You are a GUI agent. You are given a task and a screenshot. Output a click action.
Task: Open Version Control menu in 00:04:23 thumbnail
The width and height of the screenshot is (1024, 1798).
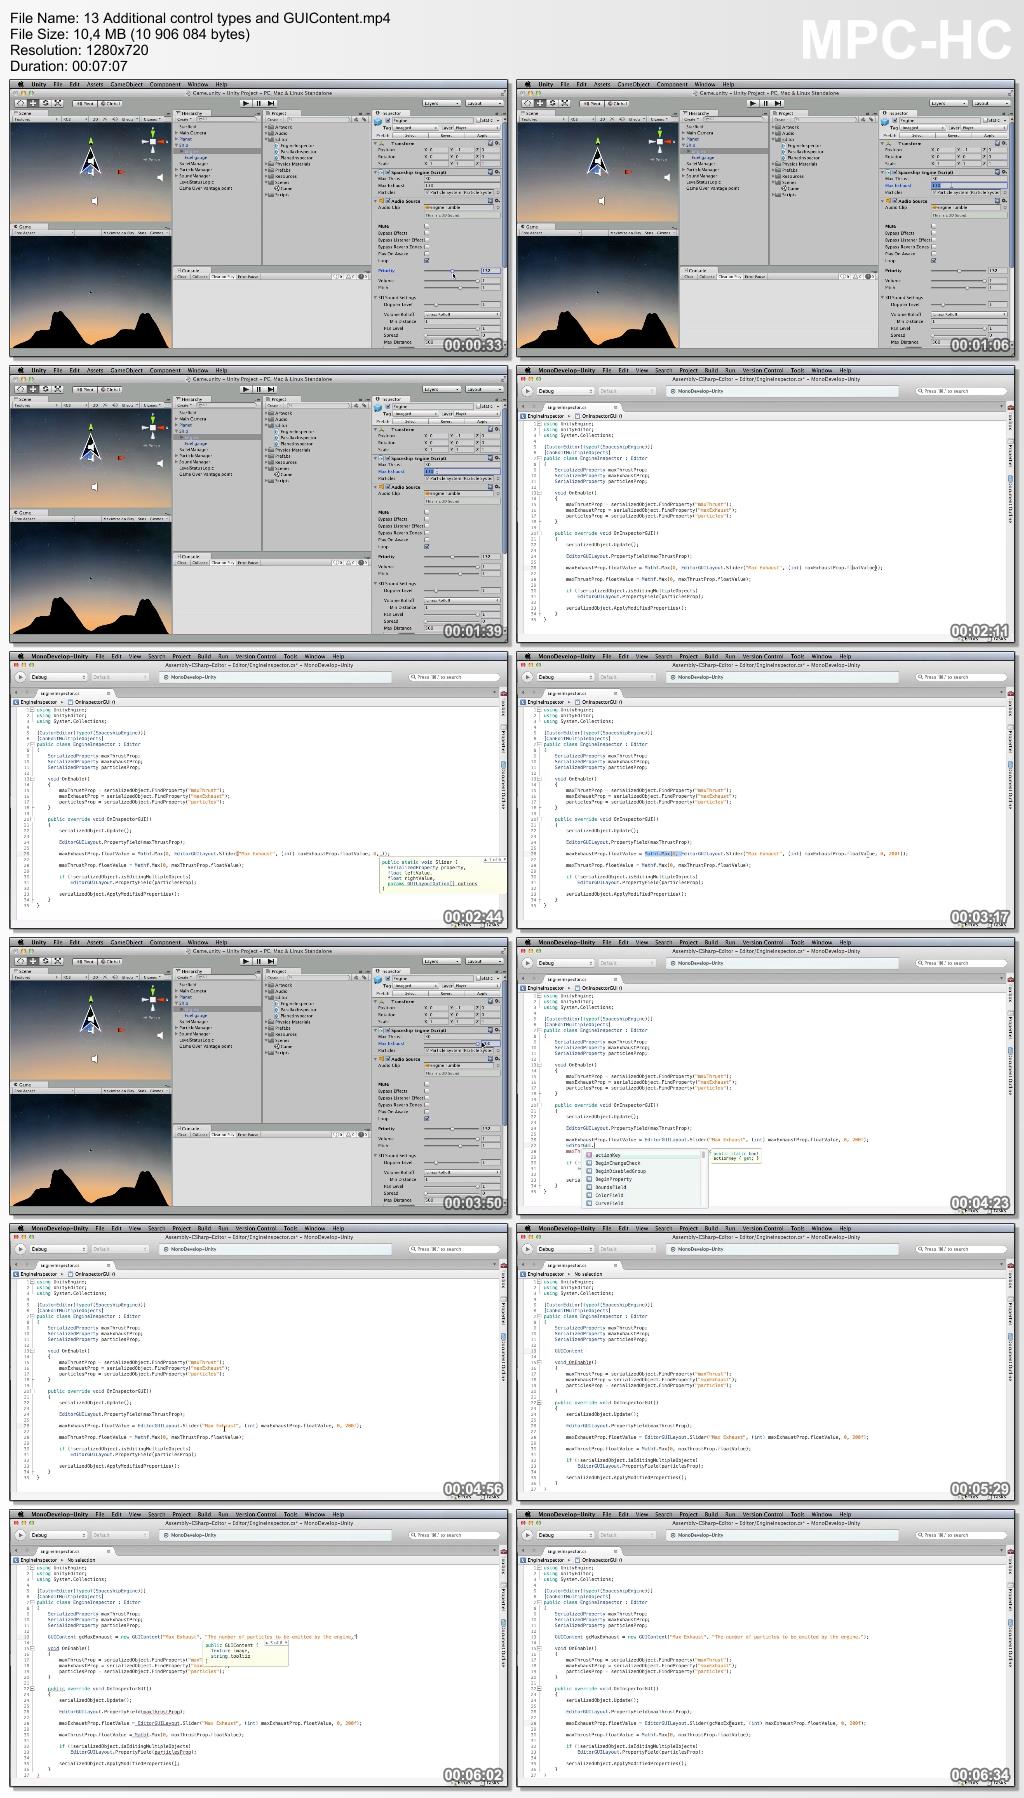tap(761, 942)
